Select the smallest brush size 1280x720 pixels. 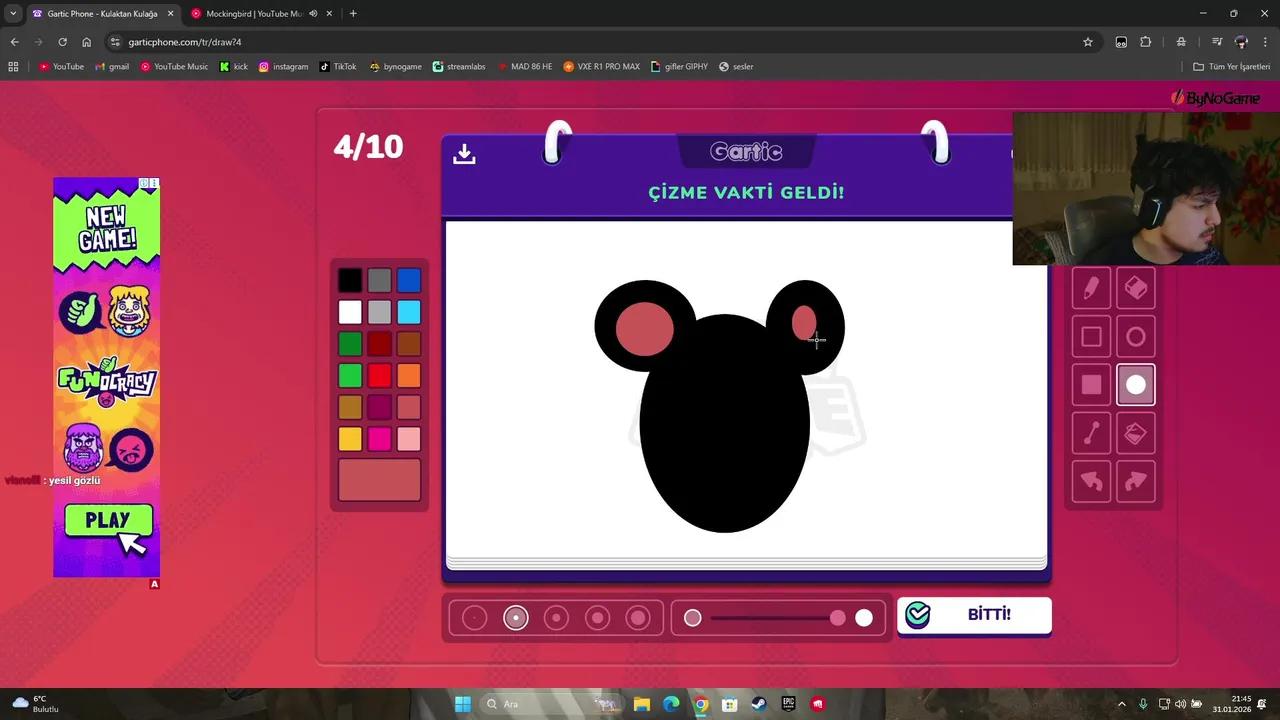point(474,617)
